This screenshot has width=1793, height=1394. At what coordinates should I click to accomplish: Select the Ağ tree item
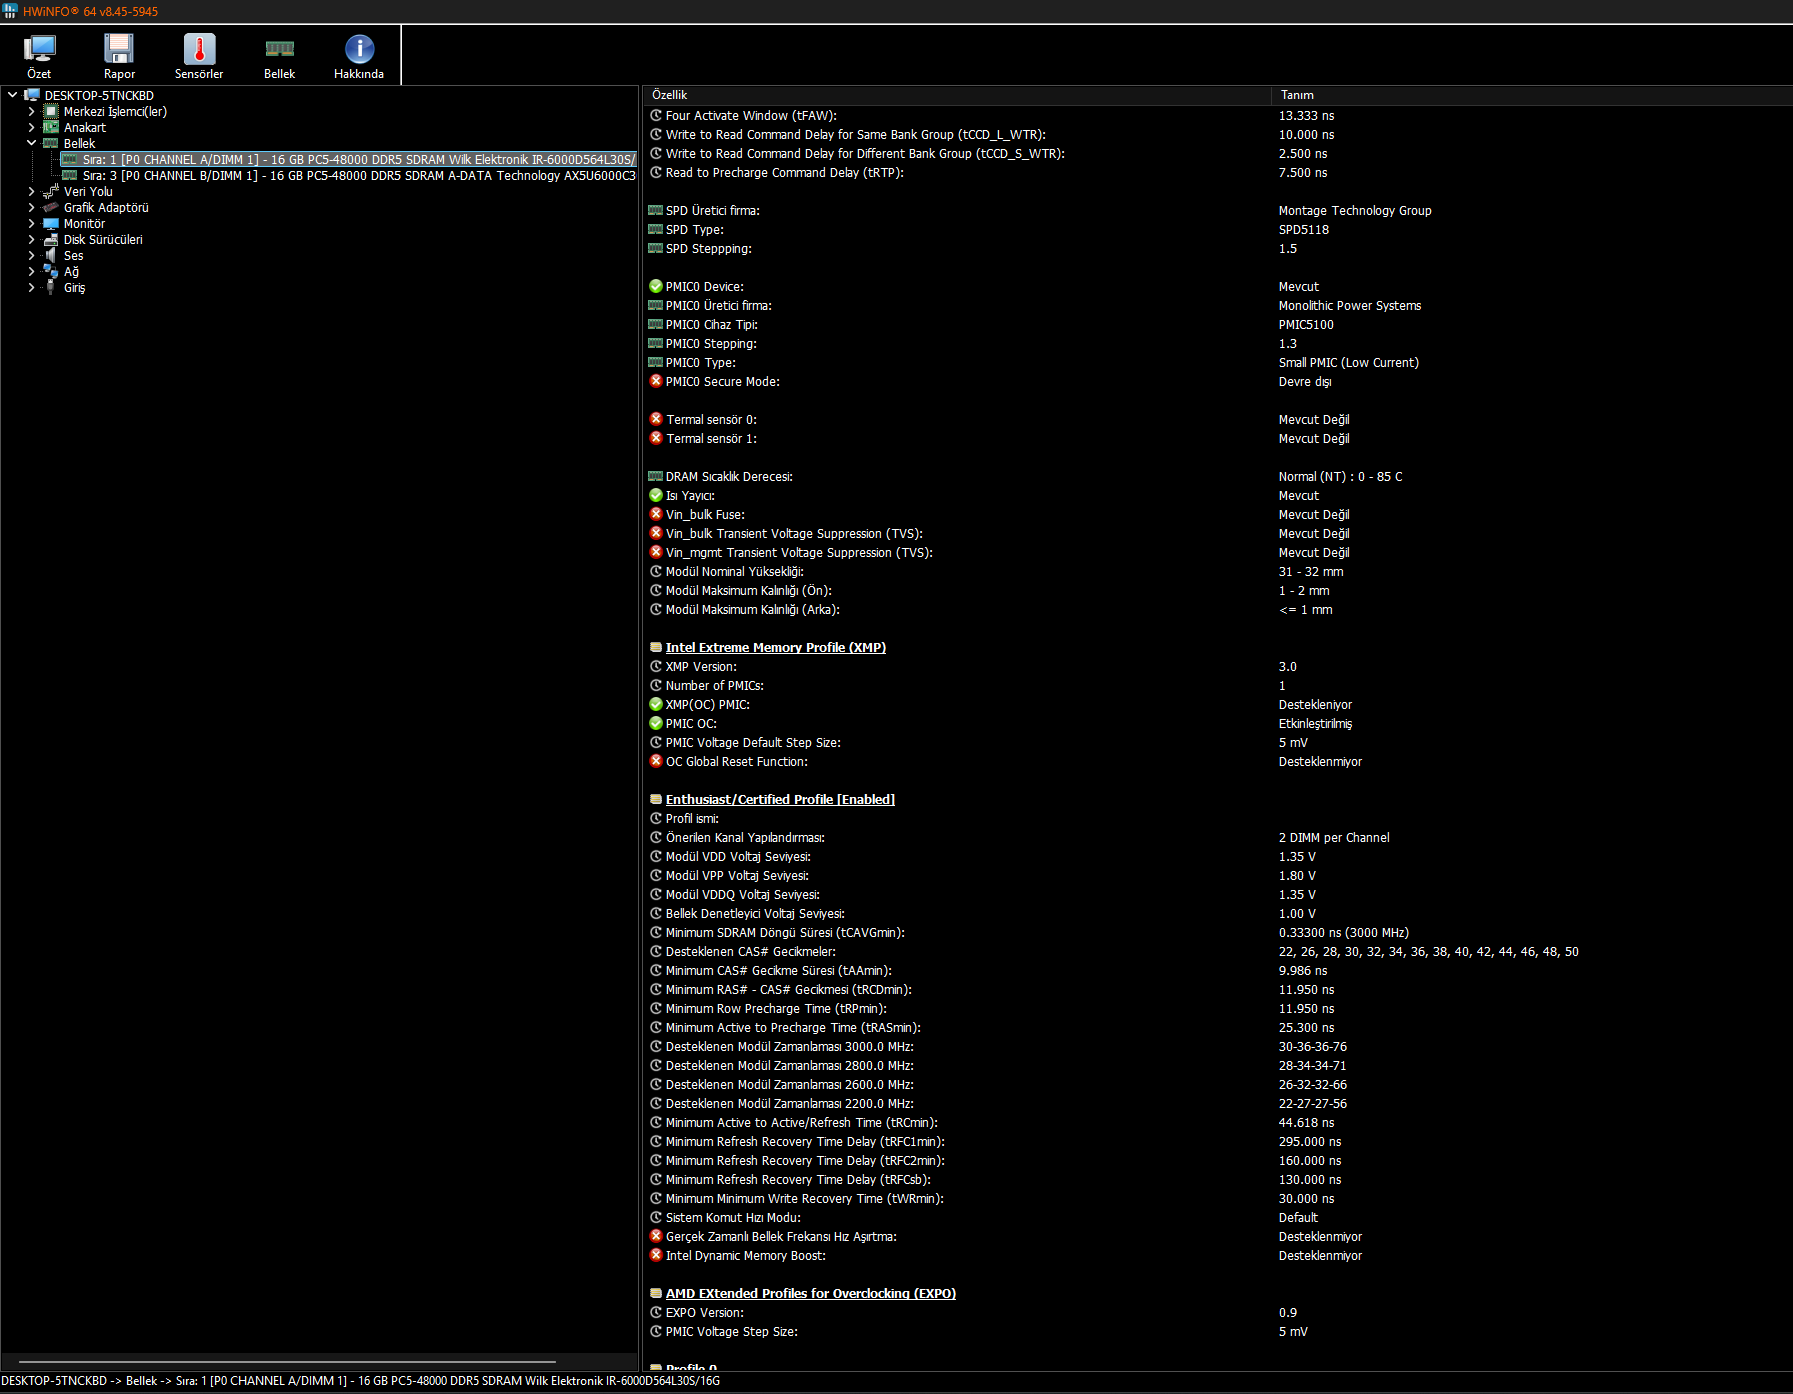[71, 271]
